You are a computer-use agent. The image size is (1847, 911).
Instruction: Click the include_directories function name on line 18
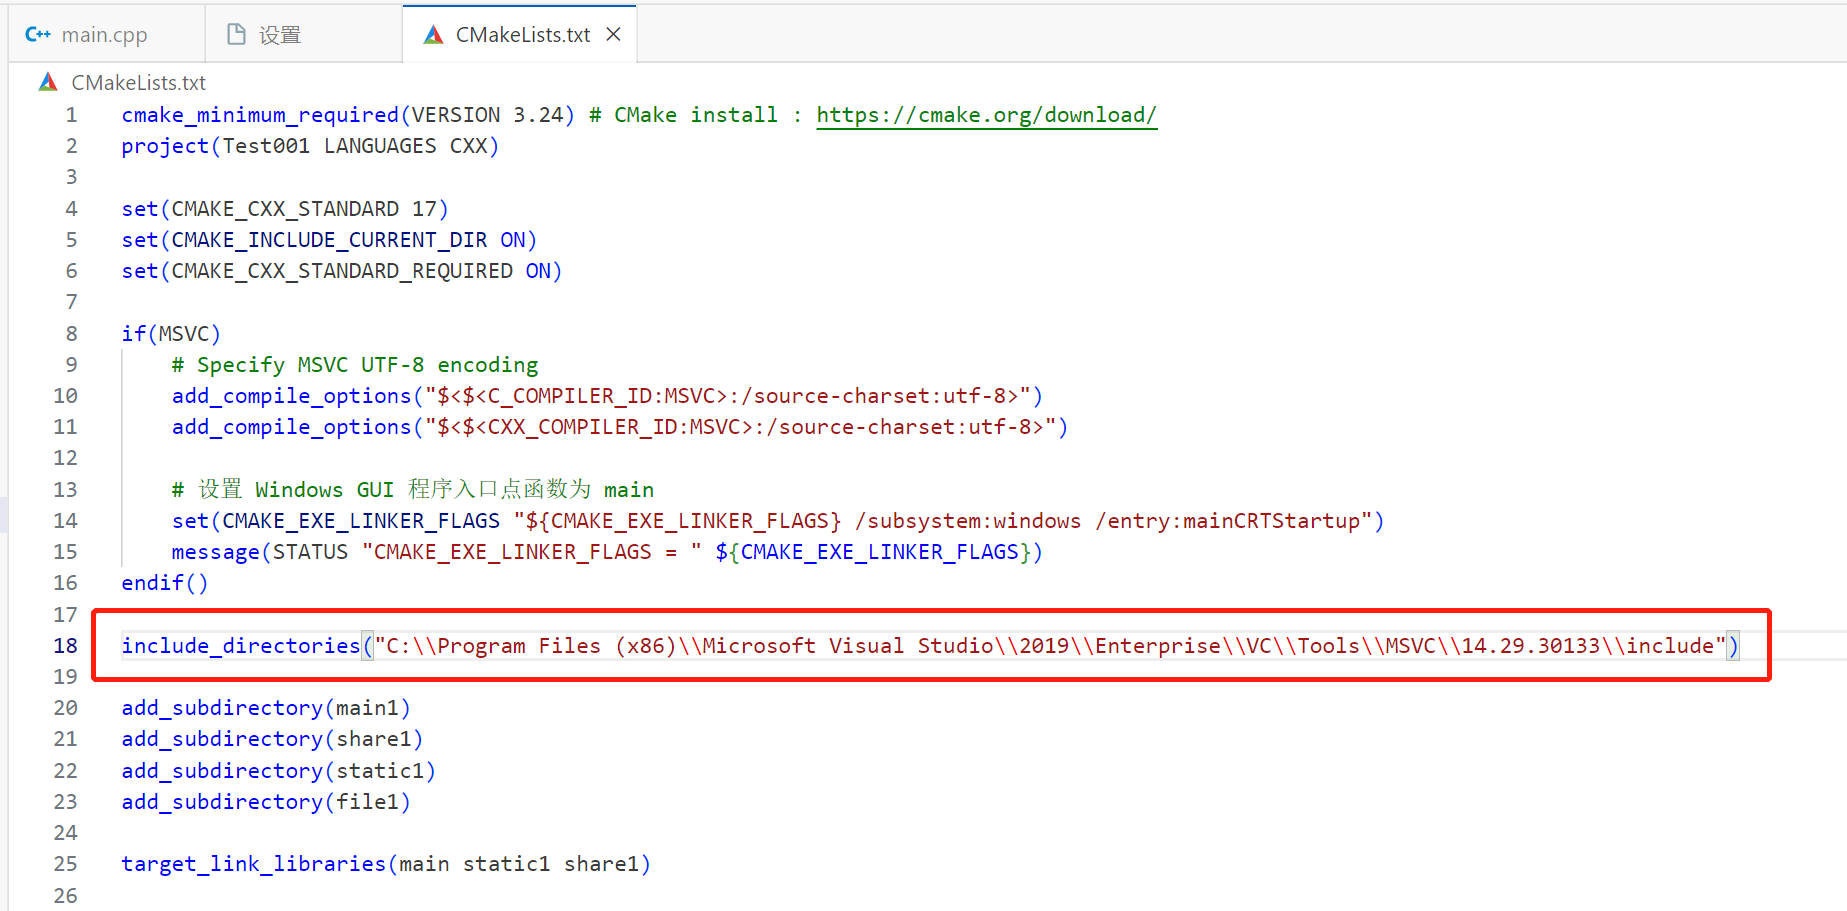pos(240,645)
